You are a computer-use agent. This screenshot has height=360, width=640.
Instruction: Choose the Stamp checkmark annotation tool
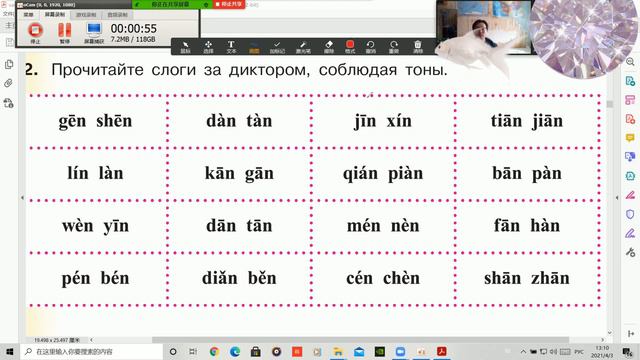tap(277, 47)
